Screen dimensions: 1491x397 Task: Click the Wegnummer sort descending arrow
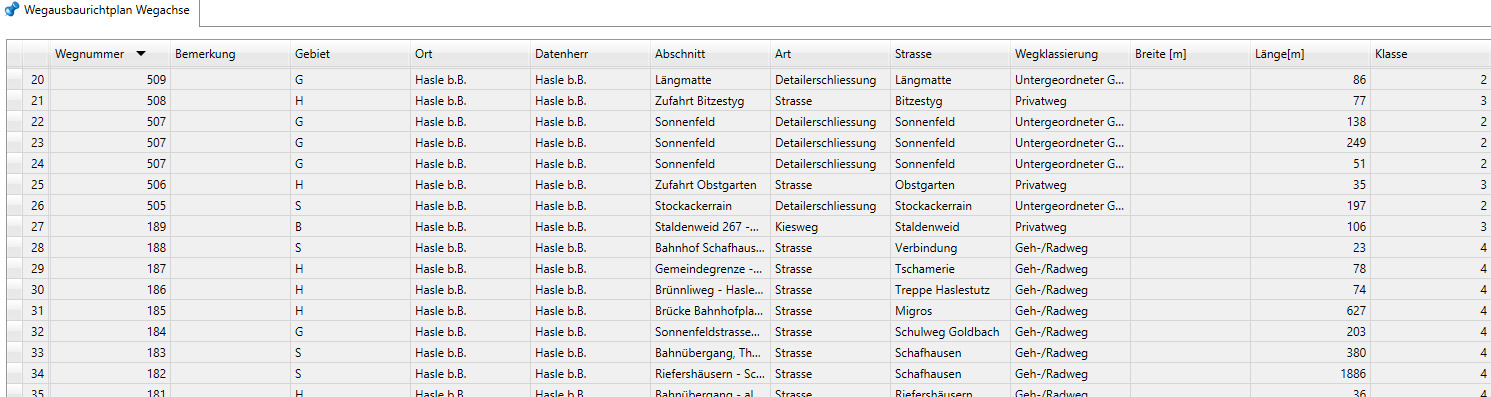point(141,54)
